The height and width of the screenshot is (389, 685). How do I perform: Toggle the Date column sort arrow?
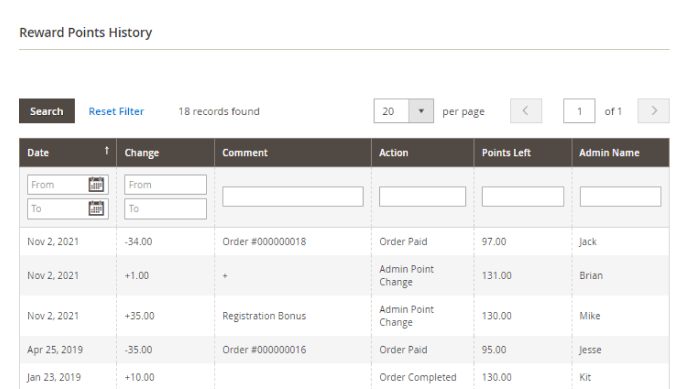[107, 151]
